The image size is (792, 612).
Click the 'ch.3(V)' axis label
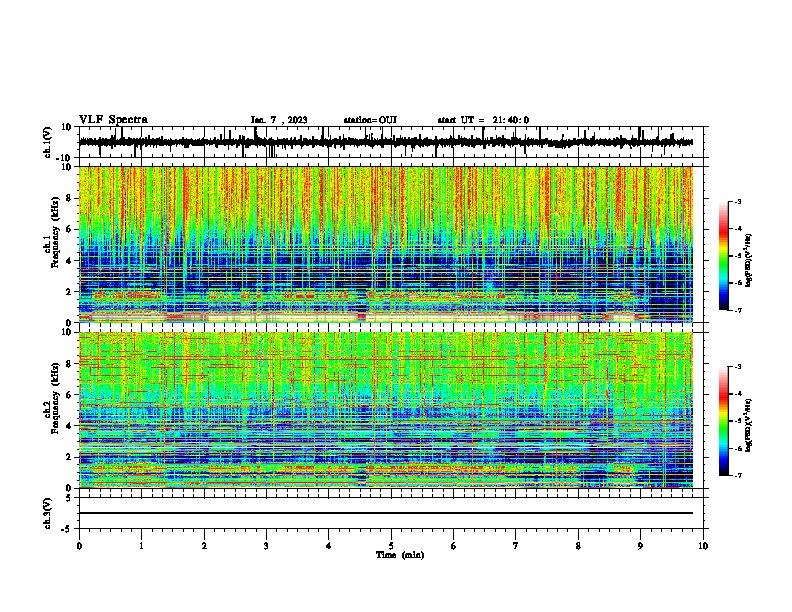(48, 513)
